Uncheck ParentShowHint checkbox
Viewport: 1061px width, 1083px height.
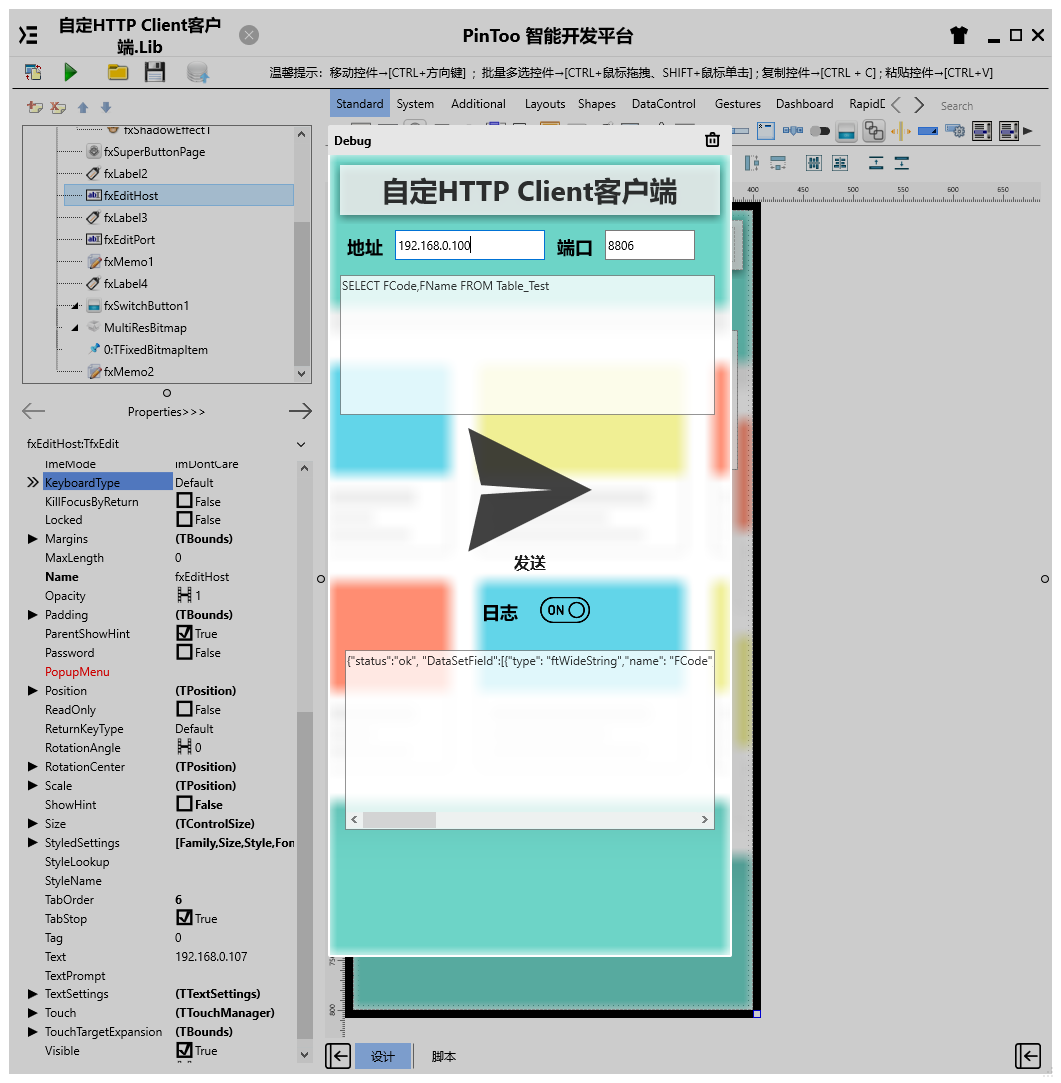point(184,633)
